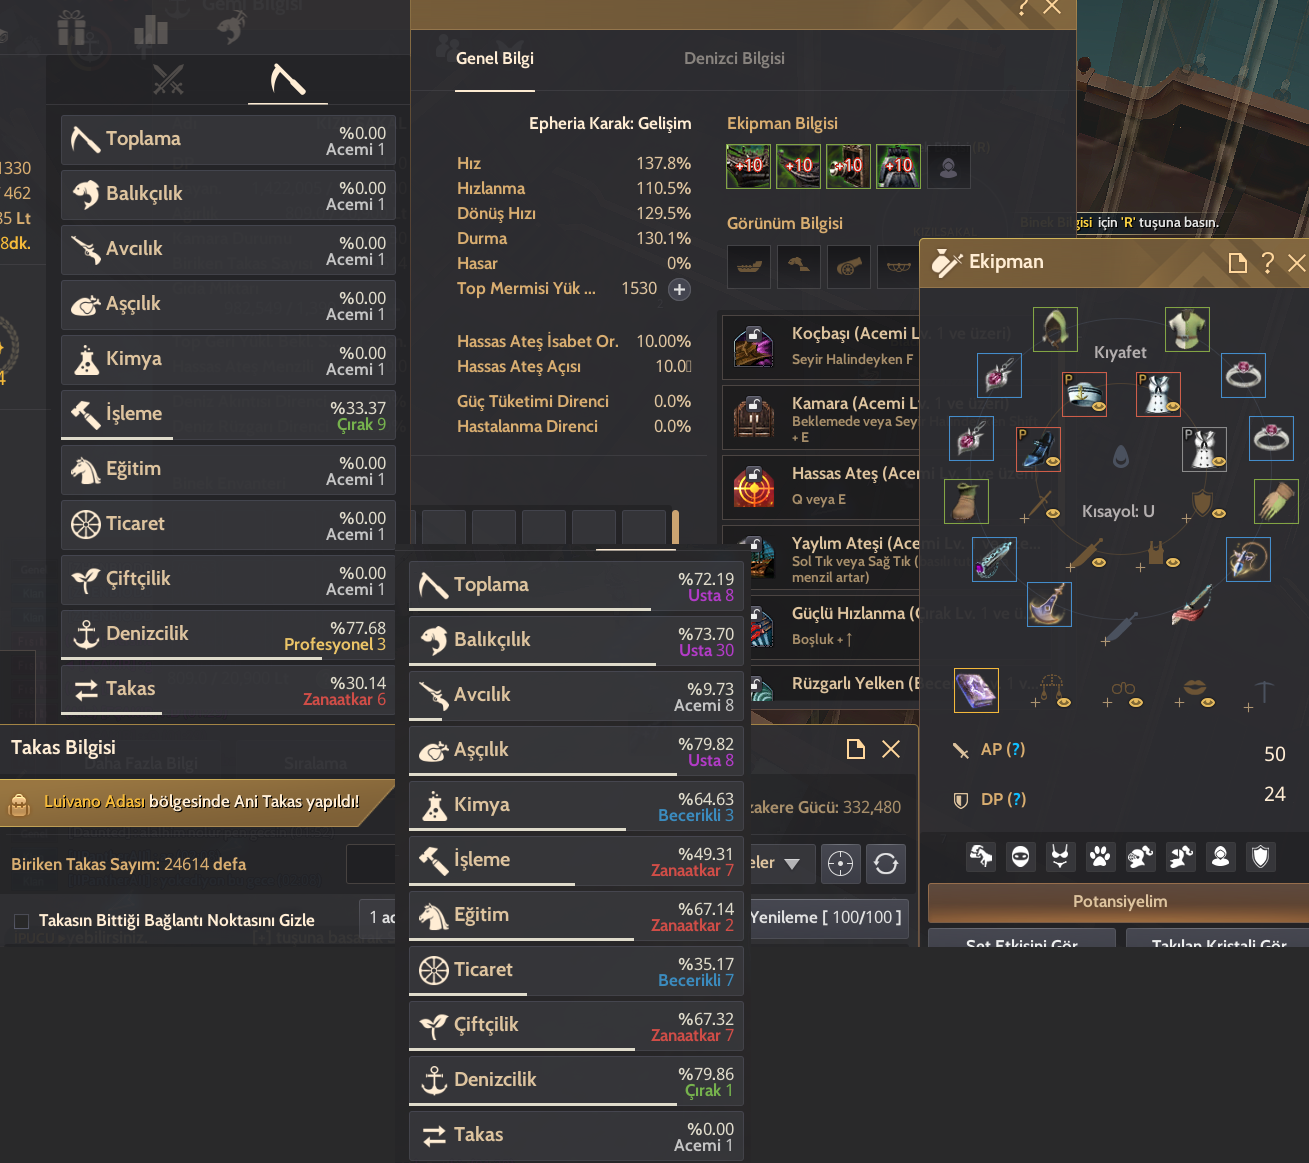Viewport: 1309px width, 1163px height.
Task: Click the Potansiyelim button
Action: coord(1119,902)
